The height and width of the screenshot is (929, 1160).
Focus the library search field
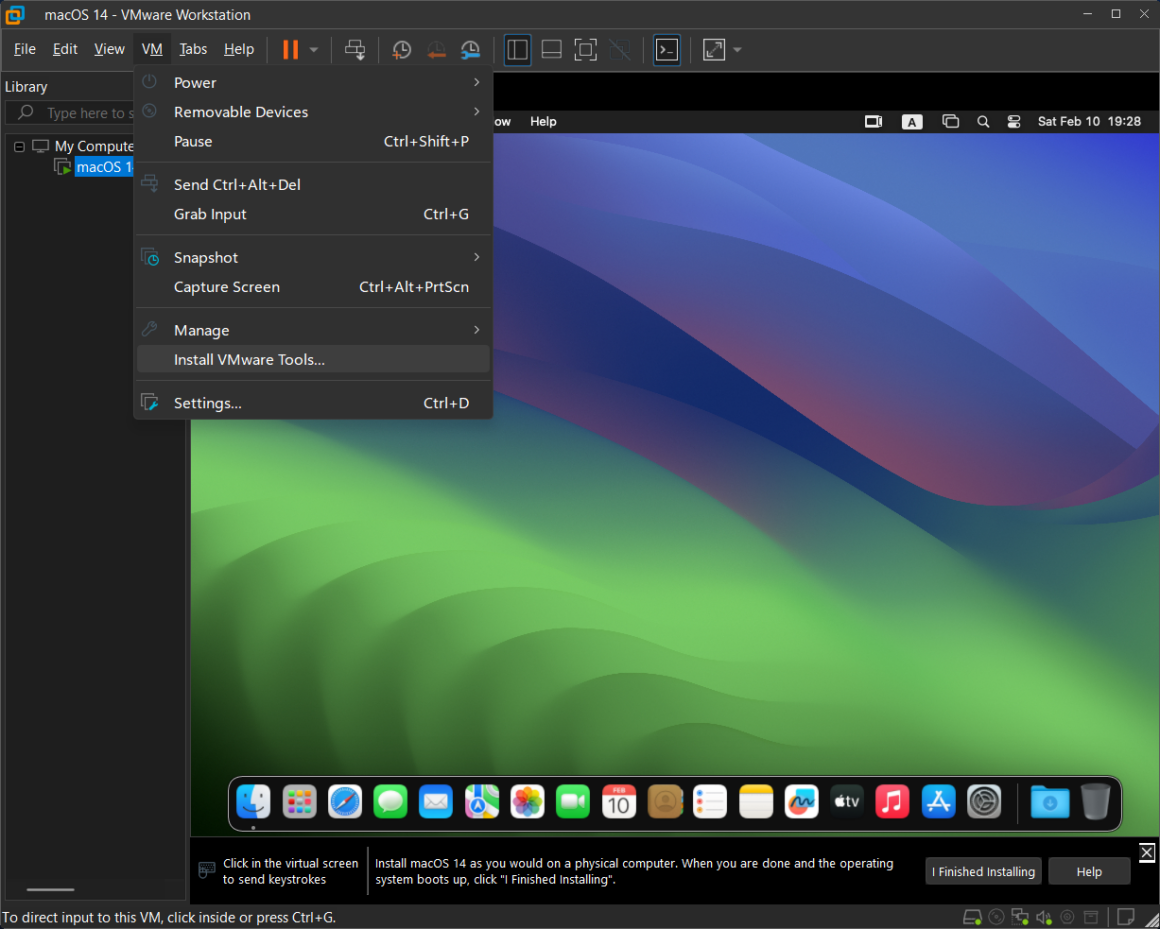click(70, 112)
